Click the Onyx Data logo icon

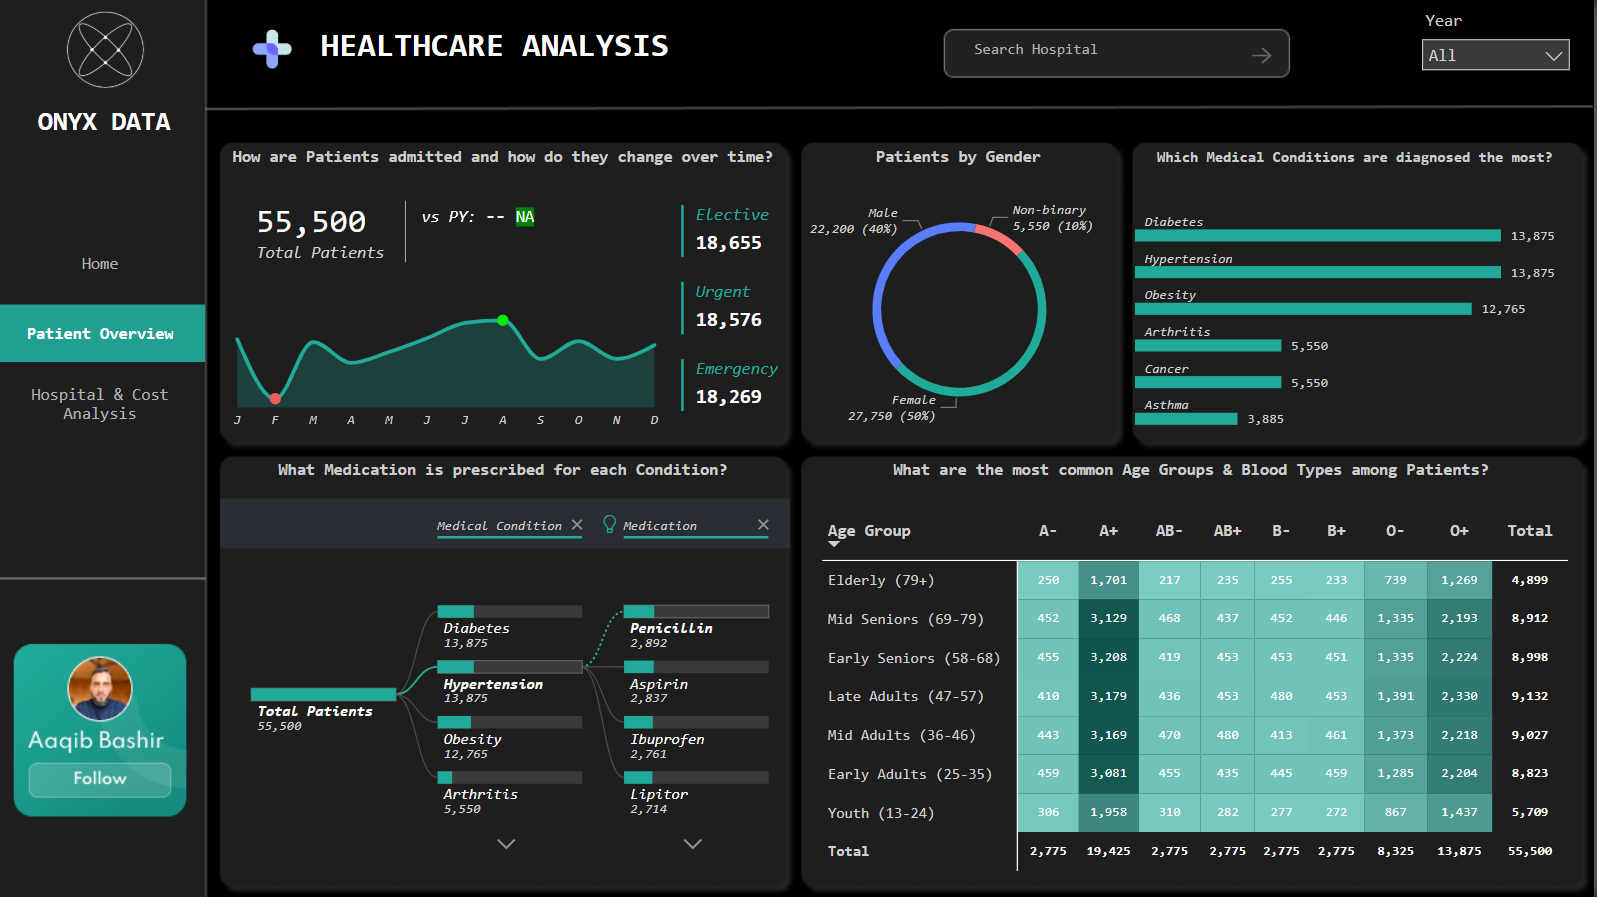tap(105, 50)
